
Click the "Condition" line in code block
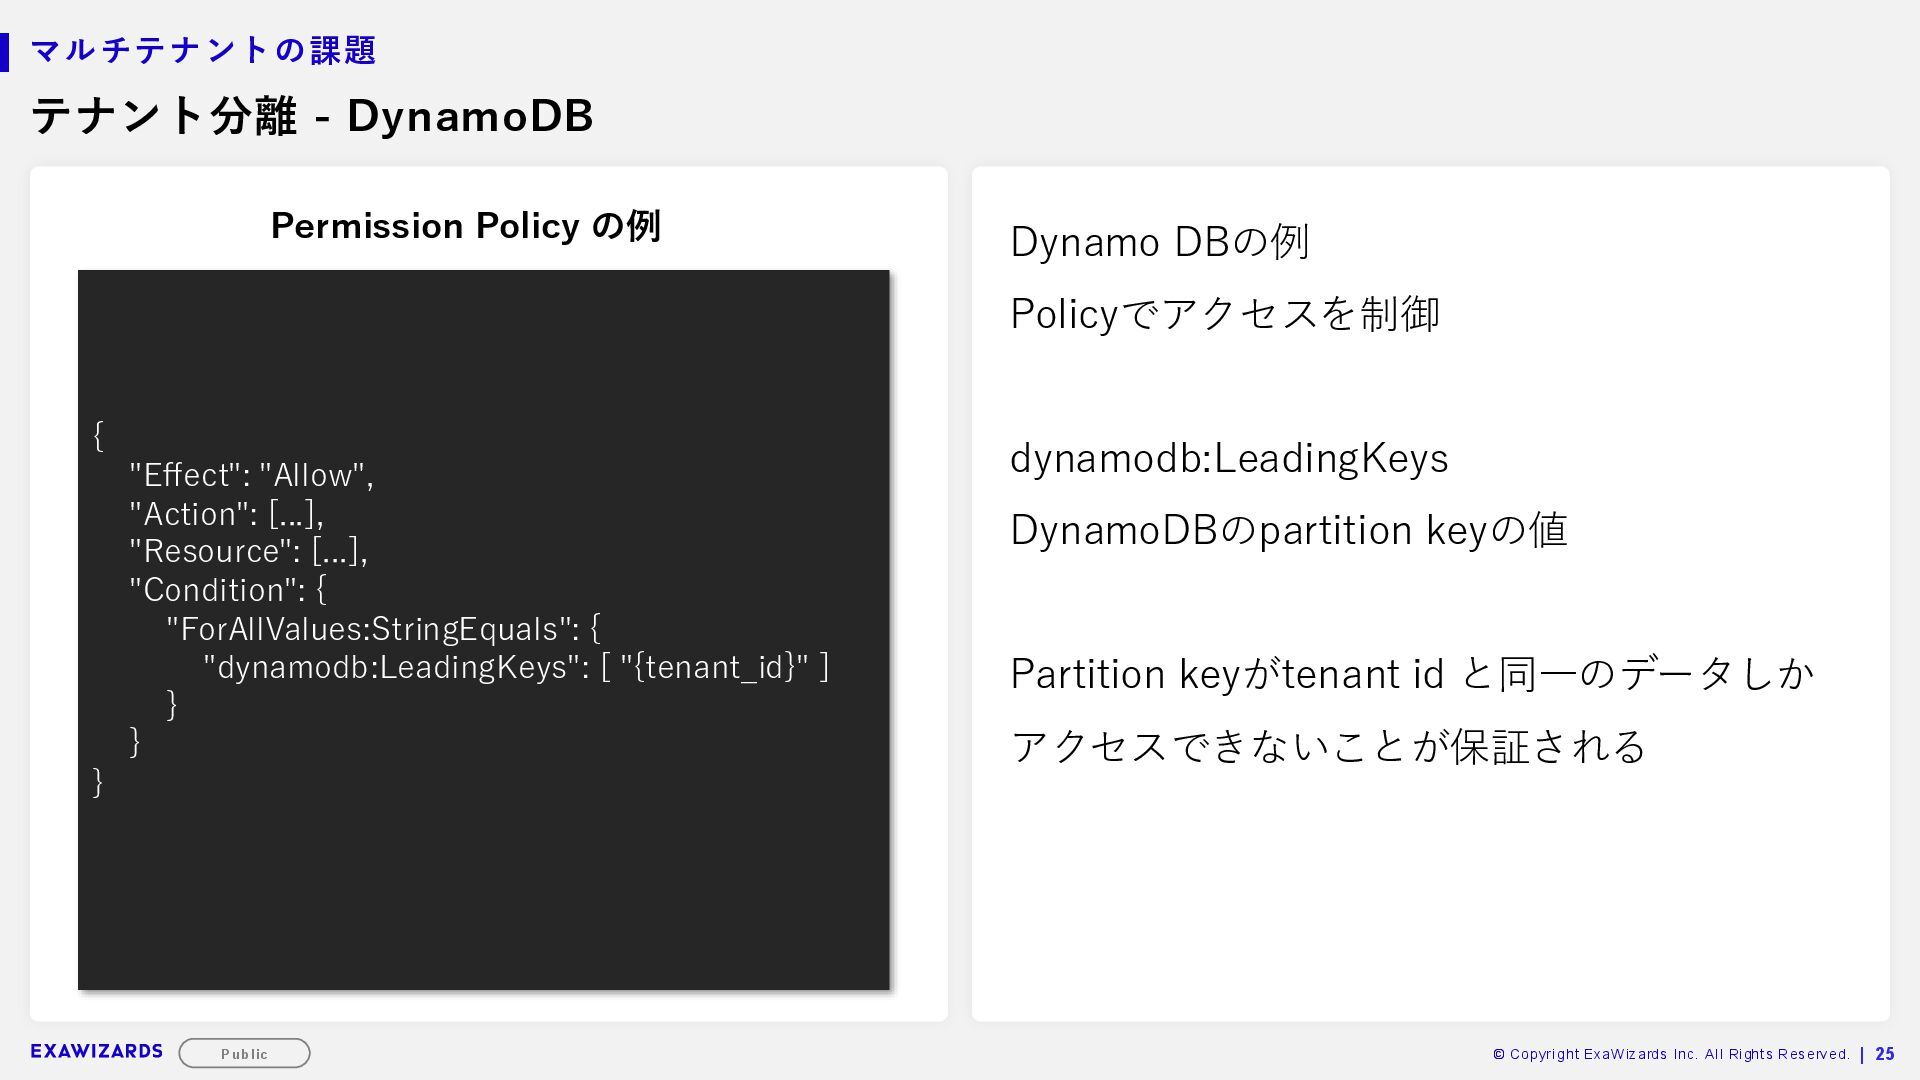pos(227,590)
